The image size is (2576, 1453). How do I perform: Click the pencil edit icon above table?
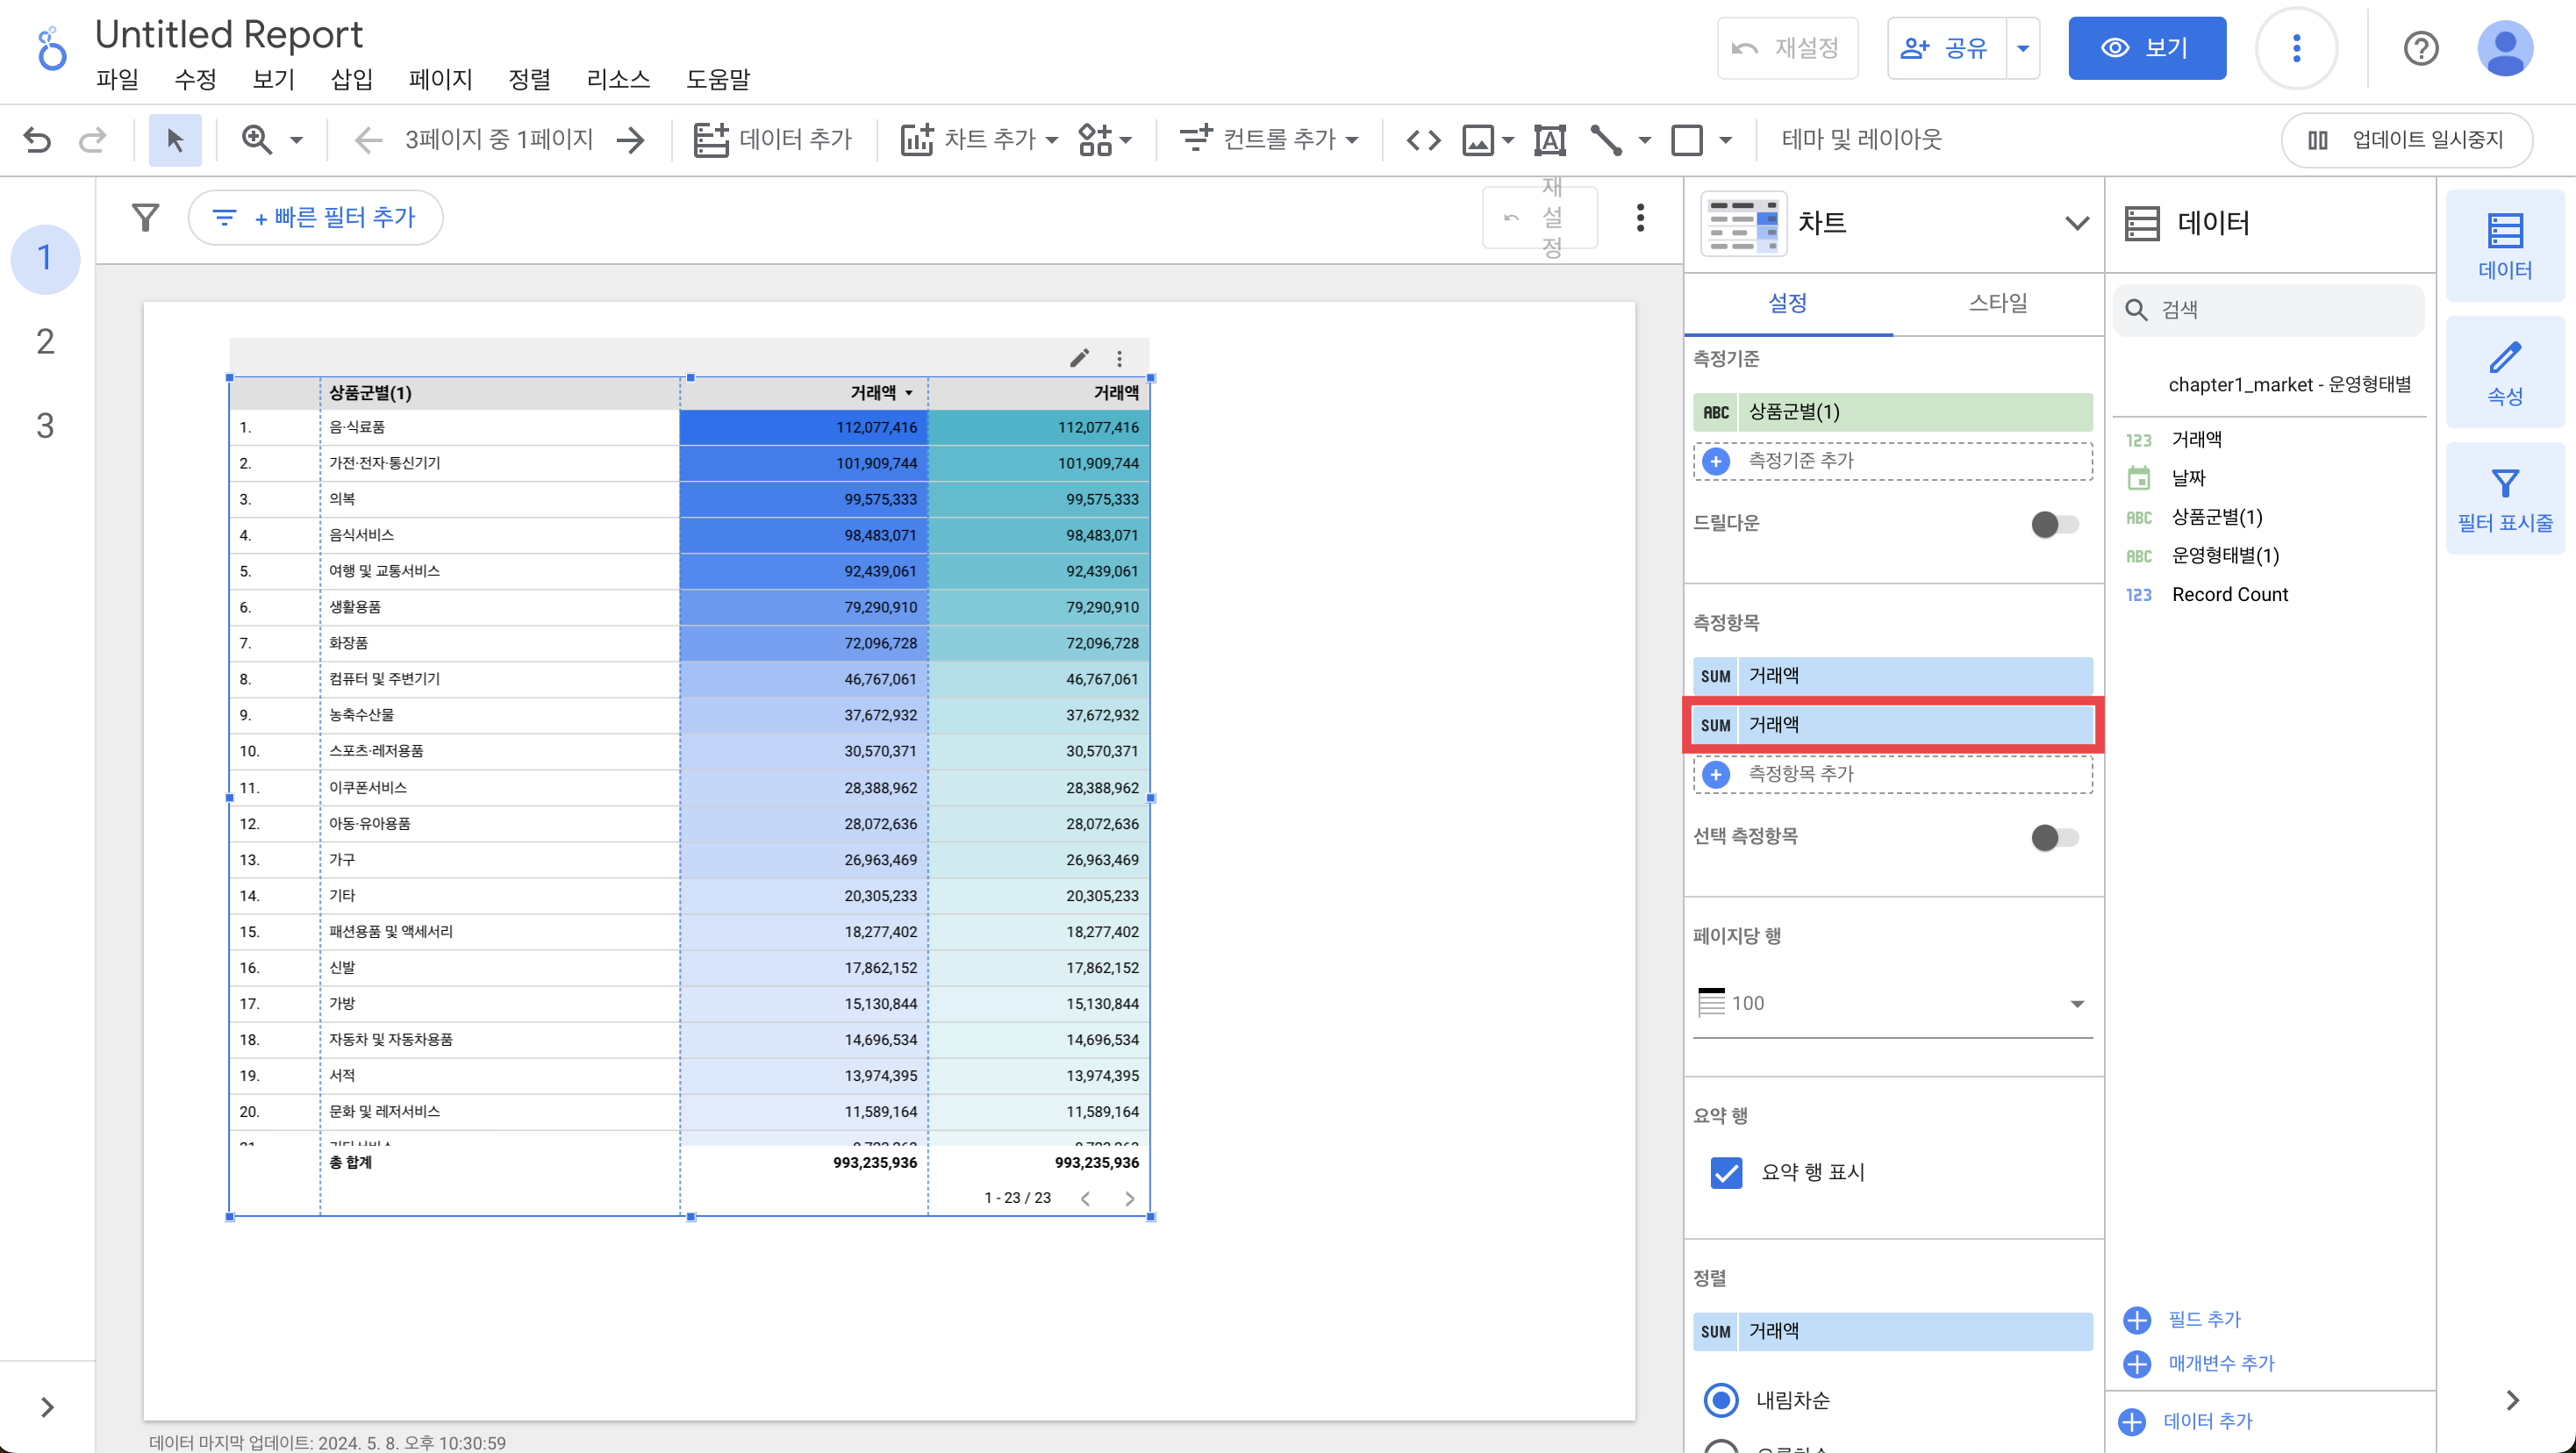(1079, 357)
